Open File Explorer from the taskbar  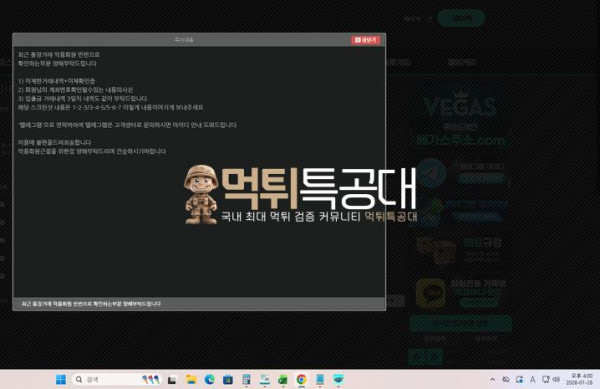tap(191, 379)
